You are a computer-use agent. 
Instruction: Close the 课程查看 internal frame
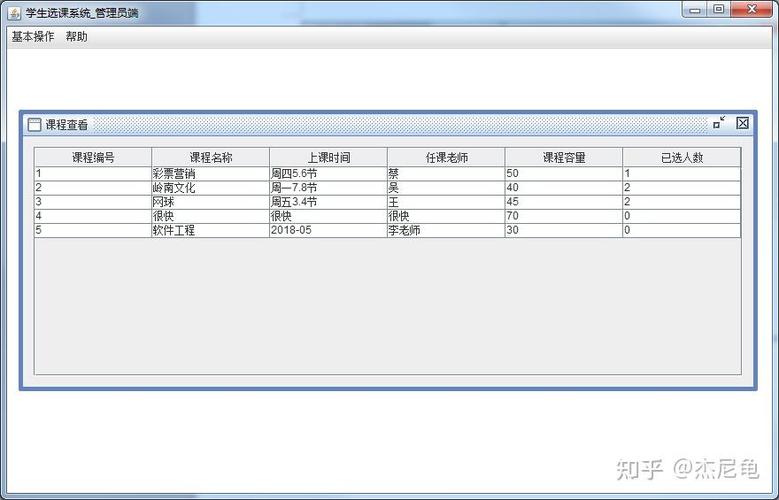pos(742,123)
